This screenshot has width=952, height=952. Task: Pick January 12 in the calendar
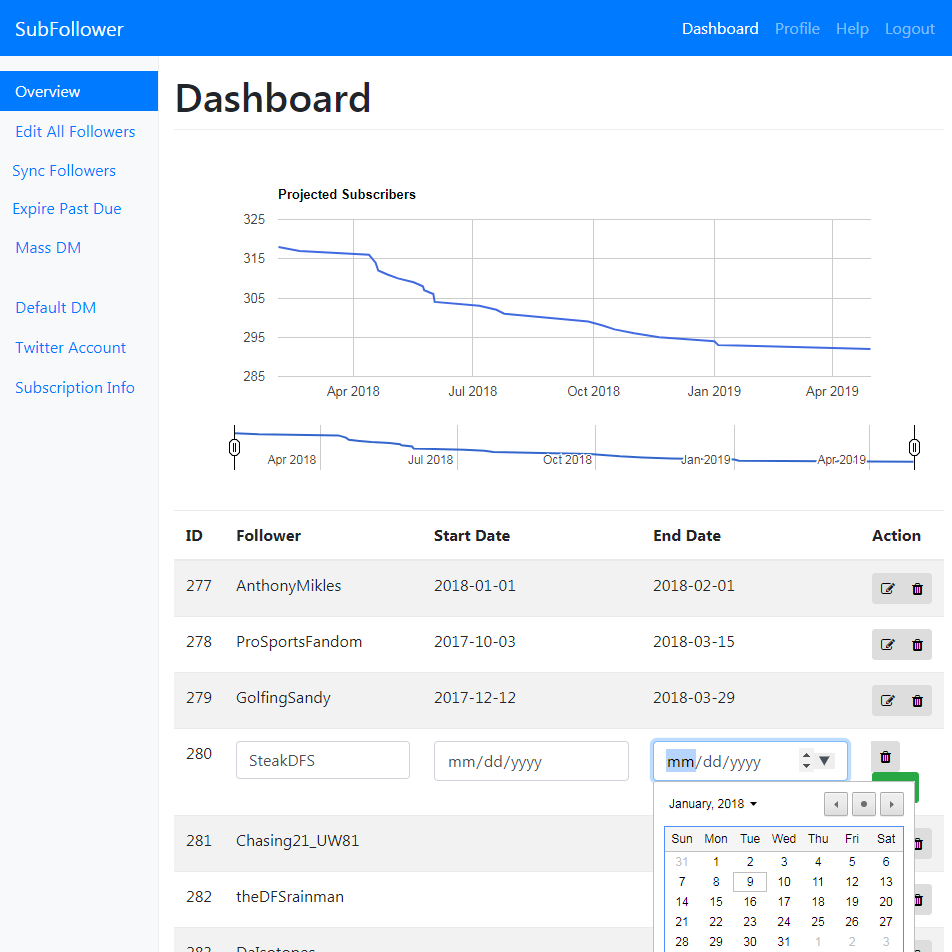[x=852, y=882]
